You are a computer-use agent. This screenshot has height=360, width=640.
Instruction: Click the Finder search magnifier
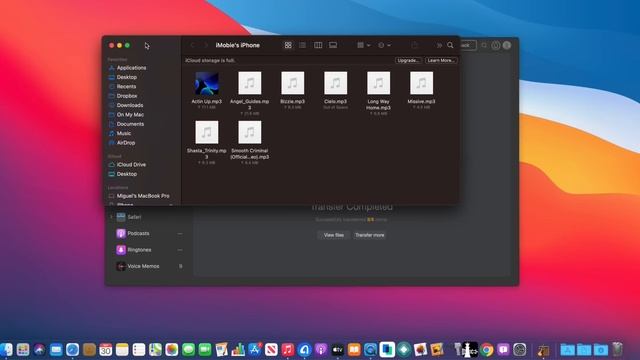coord(450,45)
